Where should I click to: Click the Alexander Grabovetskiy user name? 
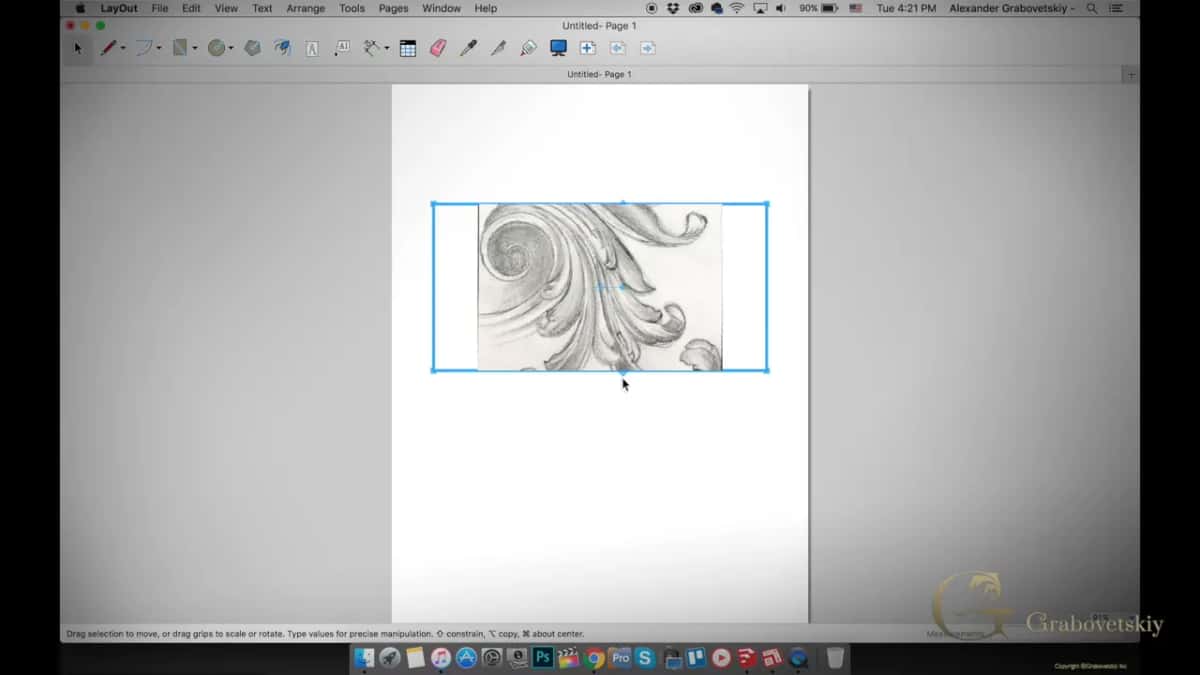[x=1013, y=8]
